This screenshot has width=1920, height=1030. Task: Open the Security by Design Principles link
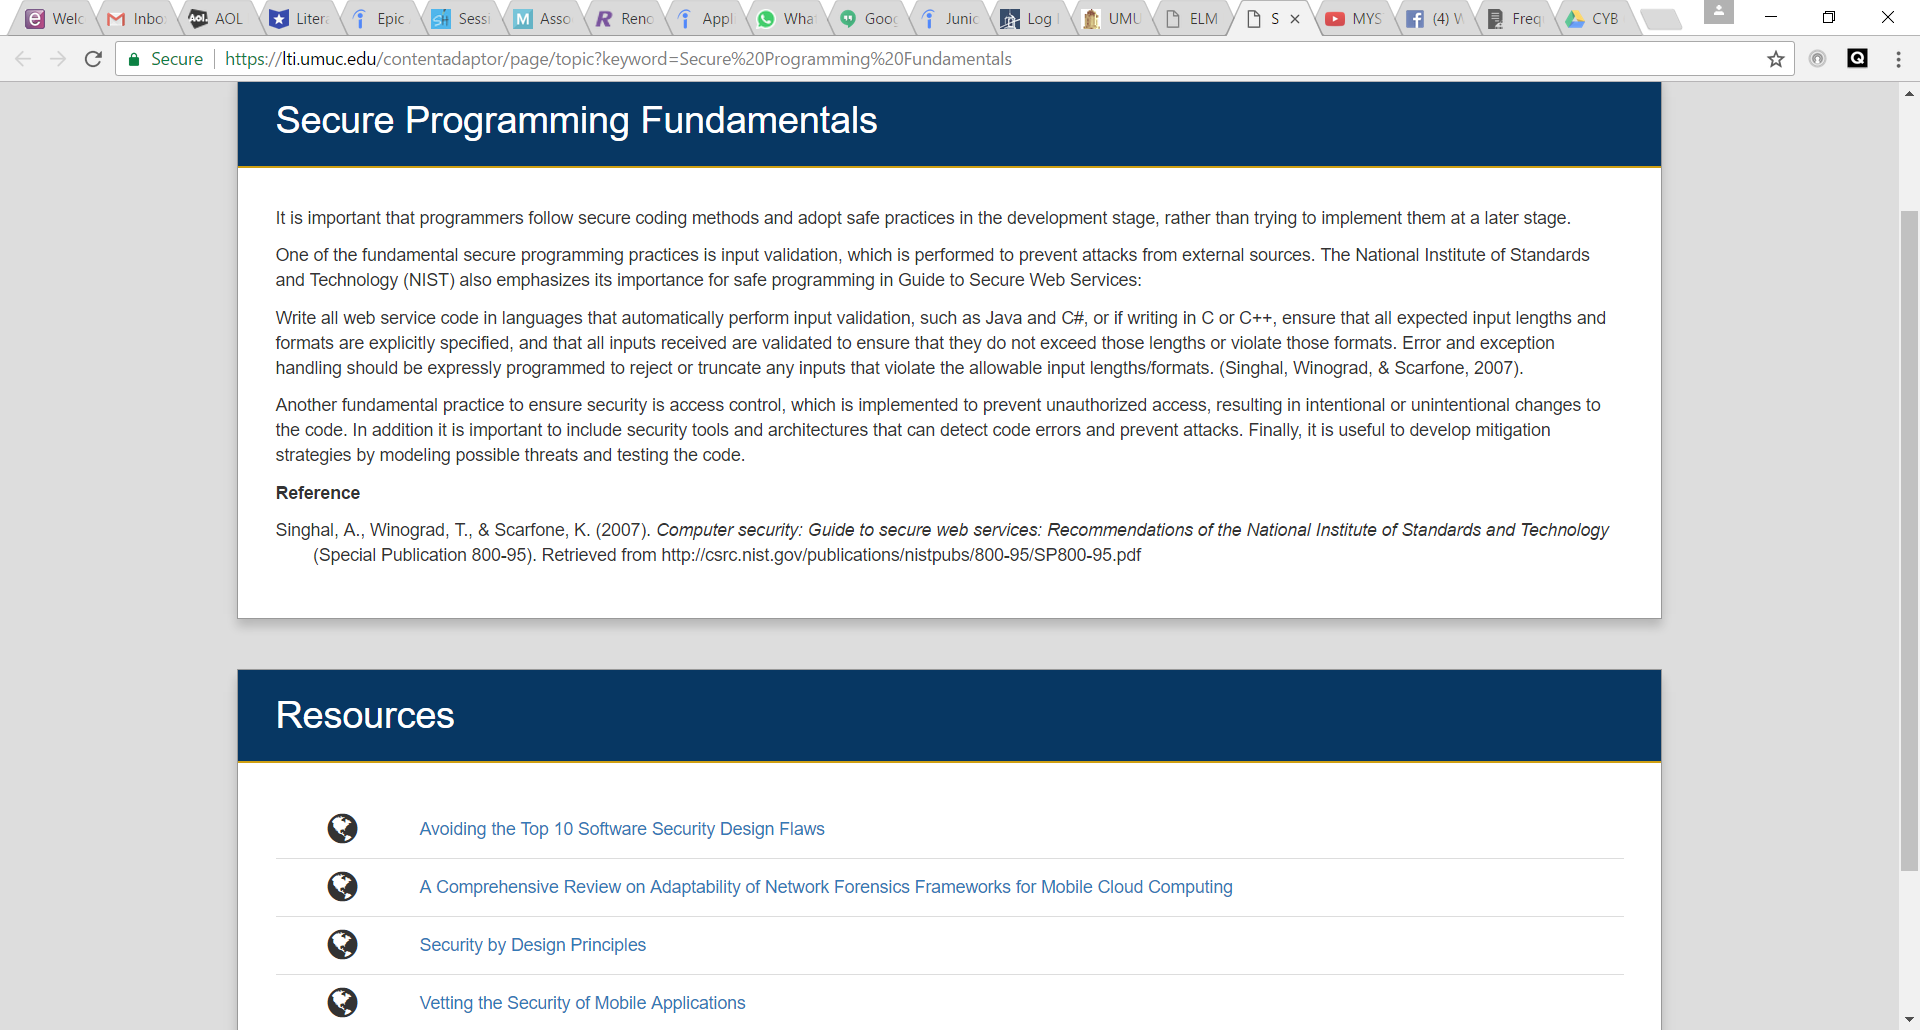[532, 945]
